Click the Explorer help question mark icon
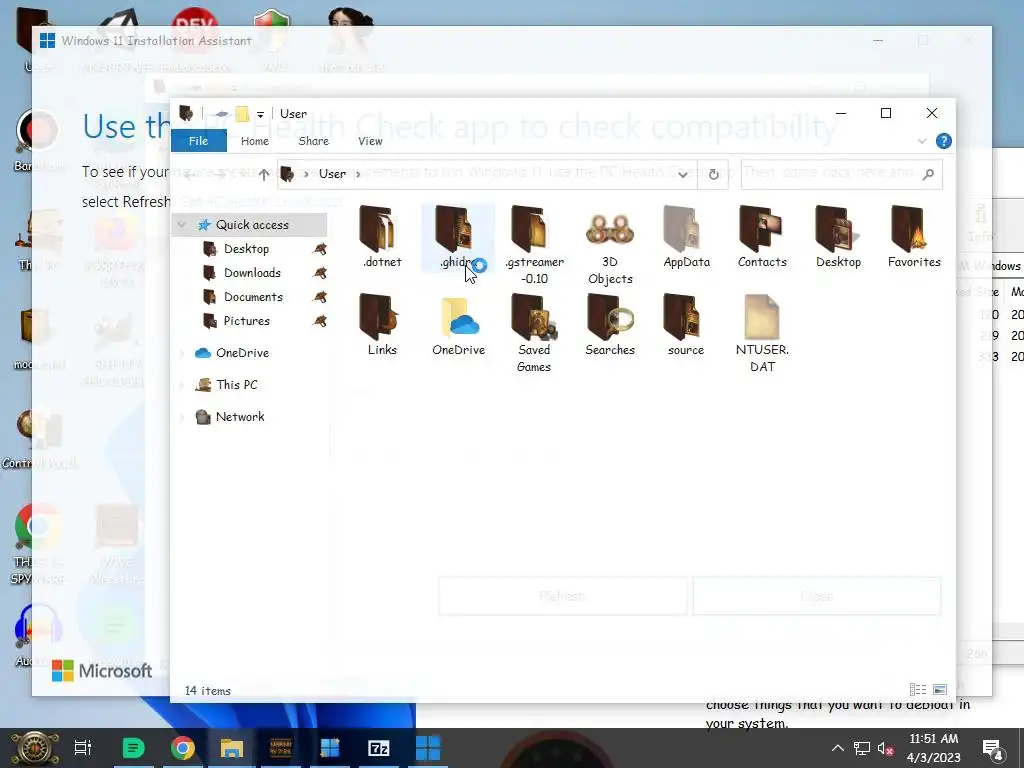Image resolution: width=1024 pixels, height=768 pixels. tap(943, 141)
